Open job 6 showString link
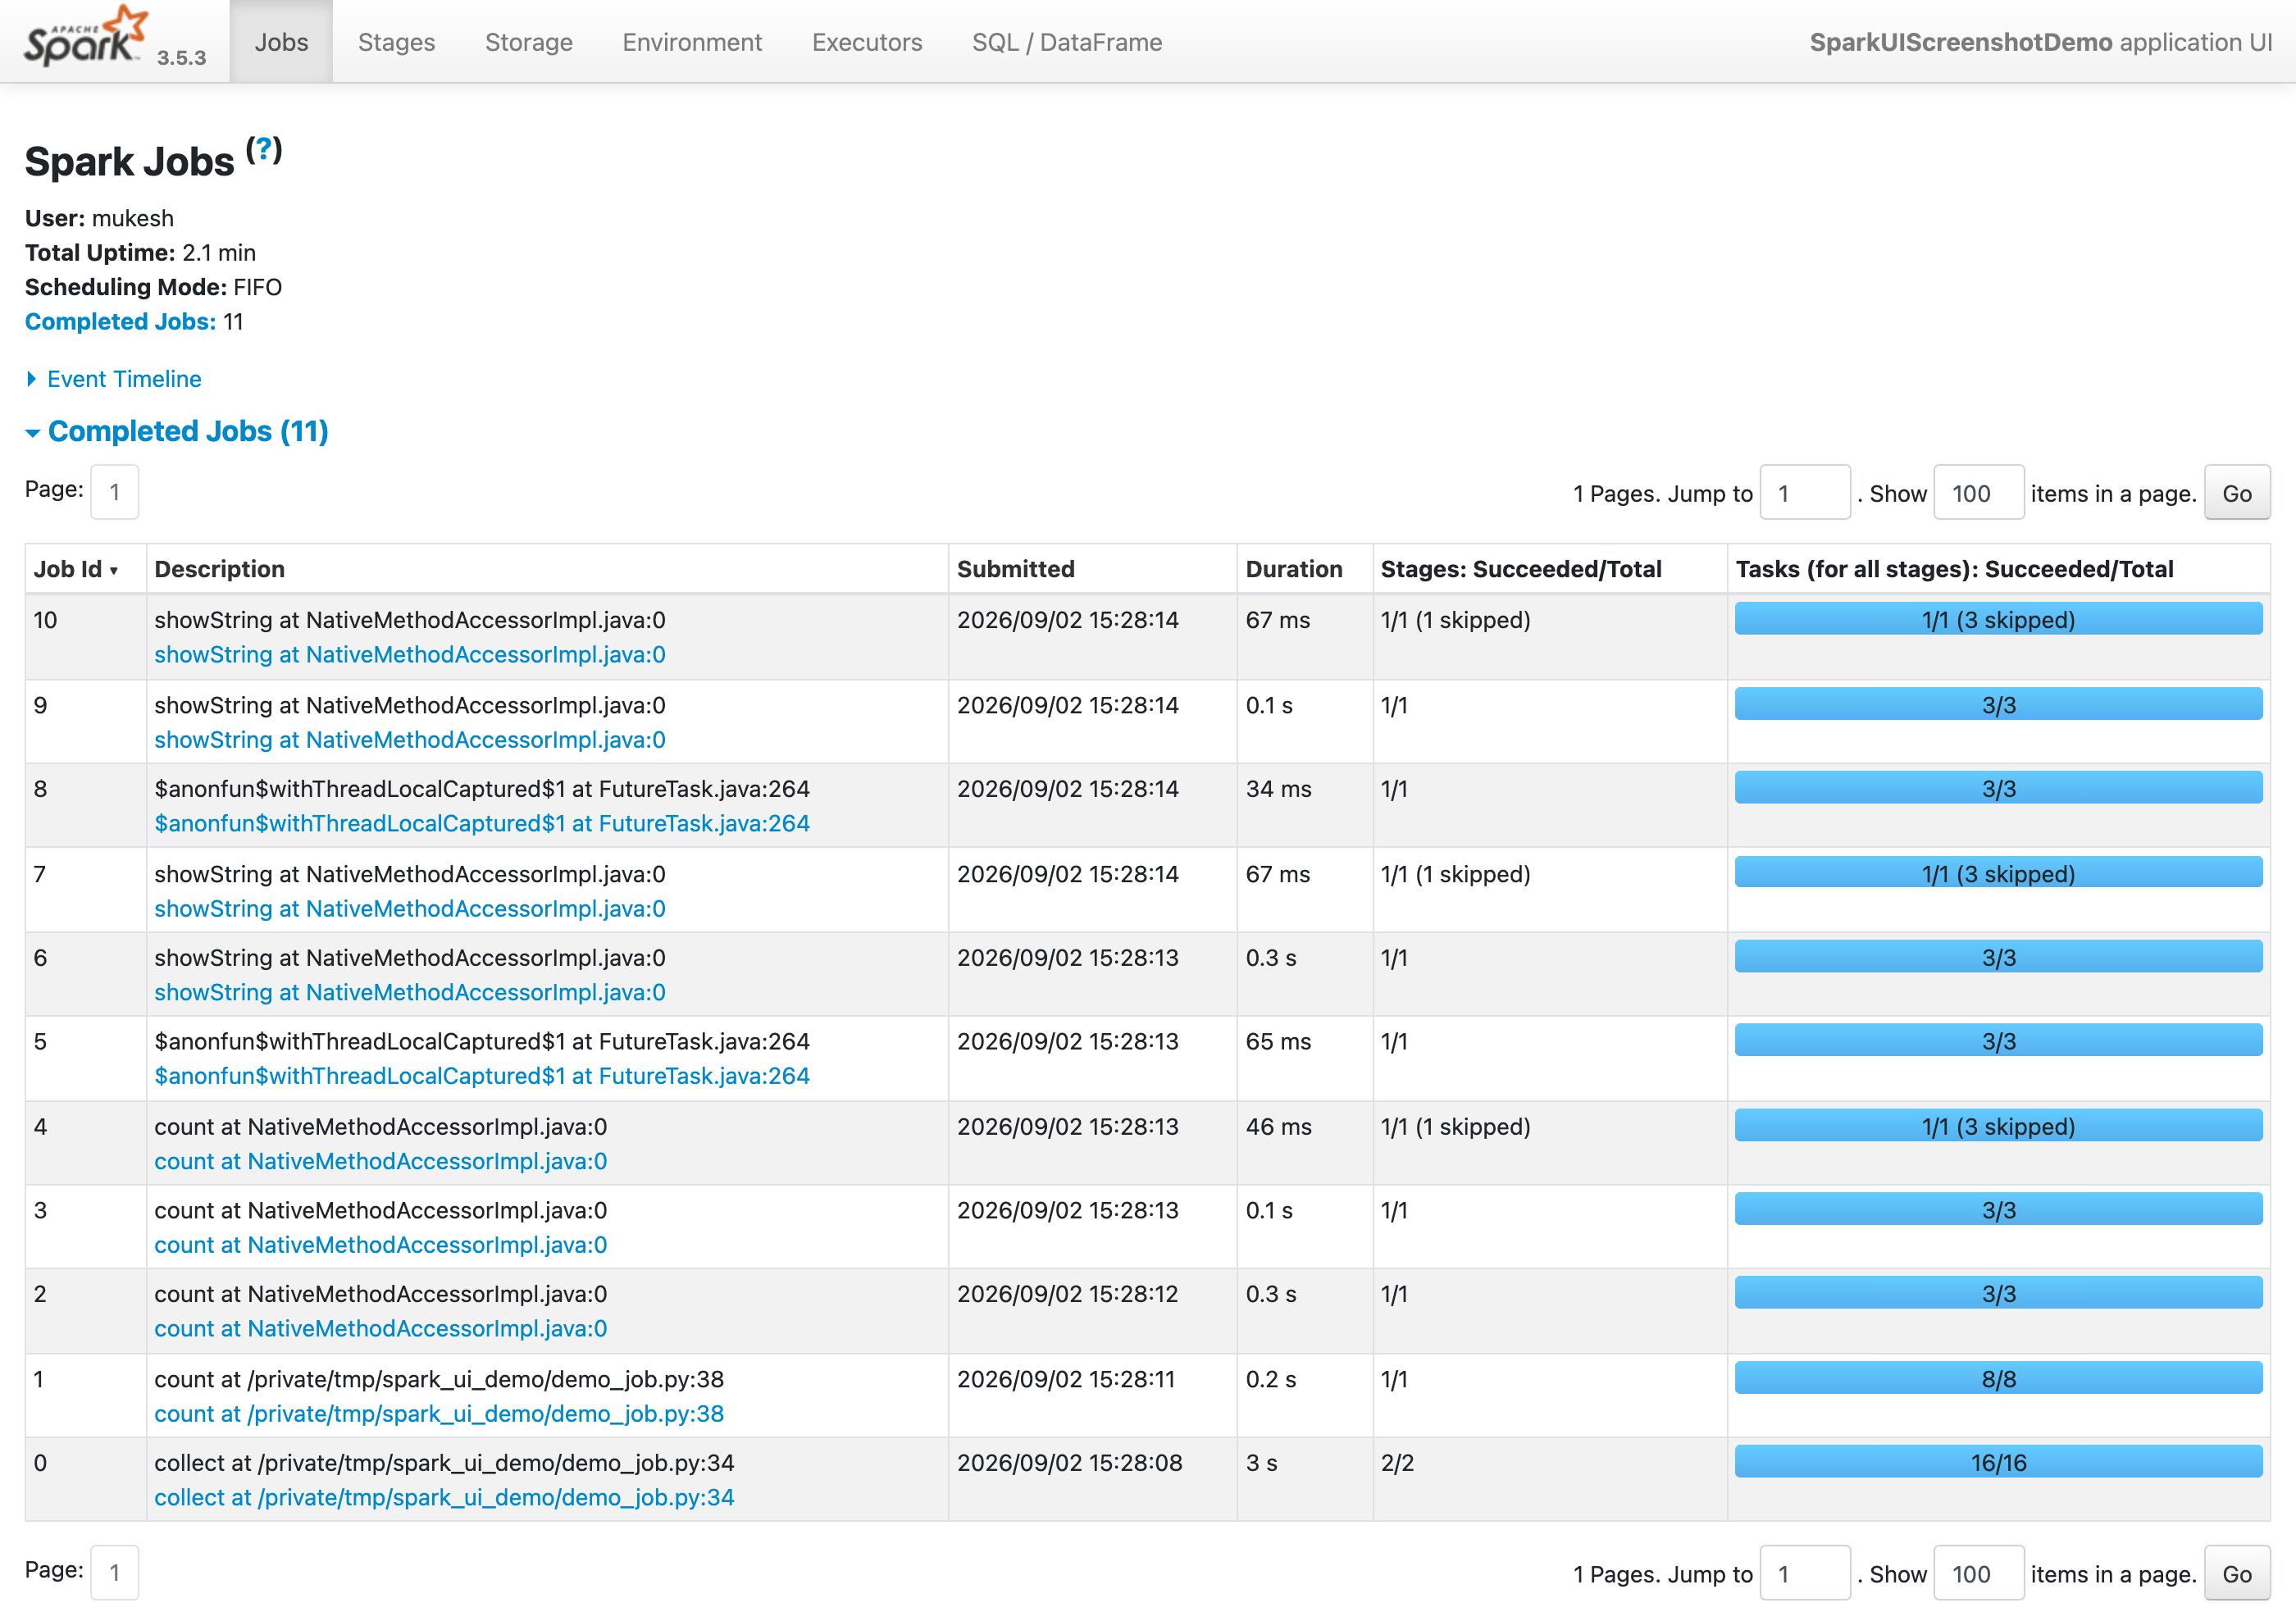 [409, 992]
